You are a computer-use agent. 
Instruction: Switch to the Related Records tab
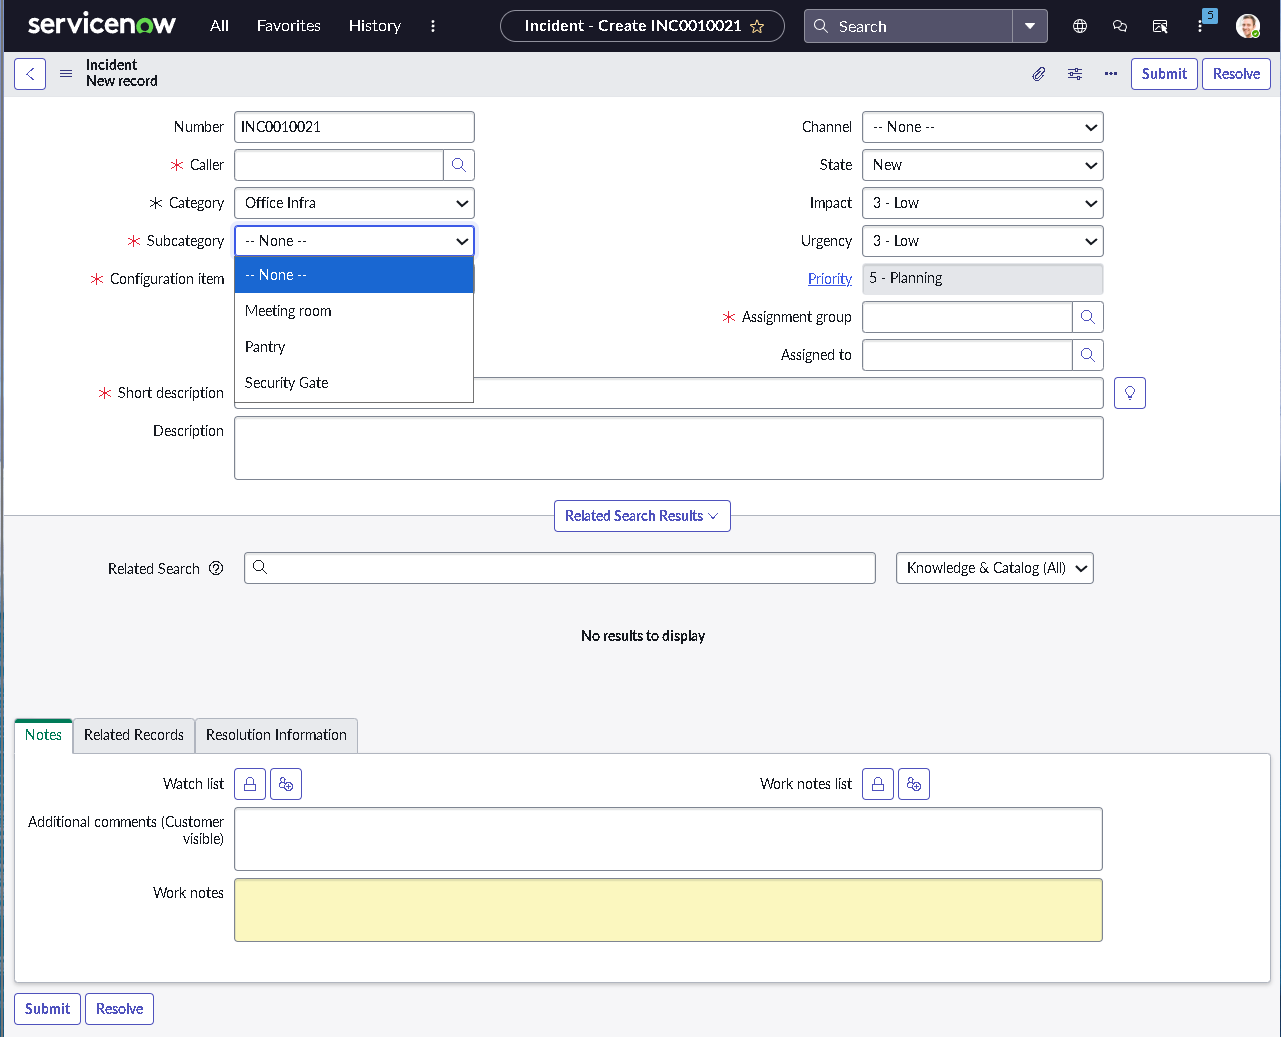pos(133,735)
